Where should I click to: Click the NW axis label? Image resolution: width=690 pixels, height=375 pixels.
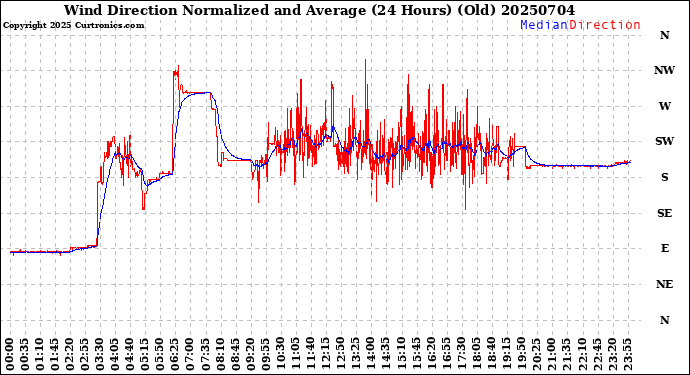[664, 70]
